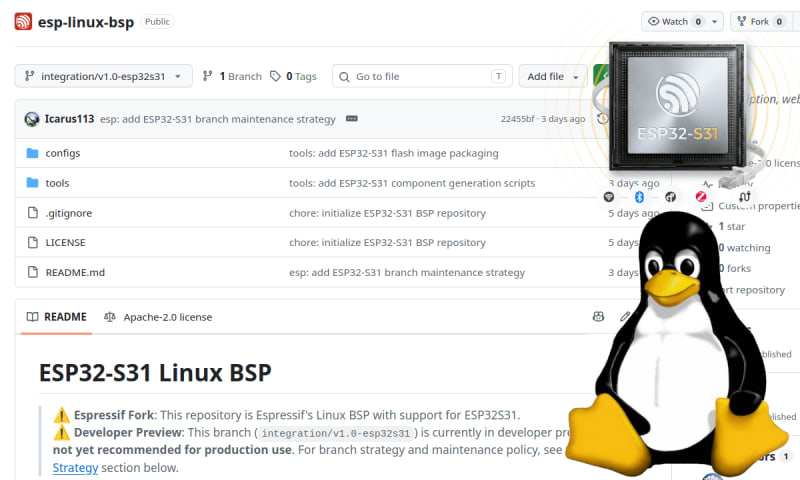Screen dimensions: 800x480
Task: Click the Espressif repository logo icon
Action: coord(23,21)
